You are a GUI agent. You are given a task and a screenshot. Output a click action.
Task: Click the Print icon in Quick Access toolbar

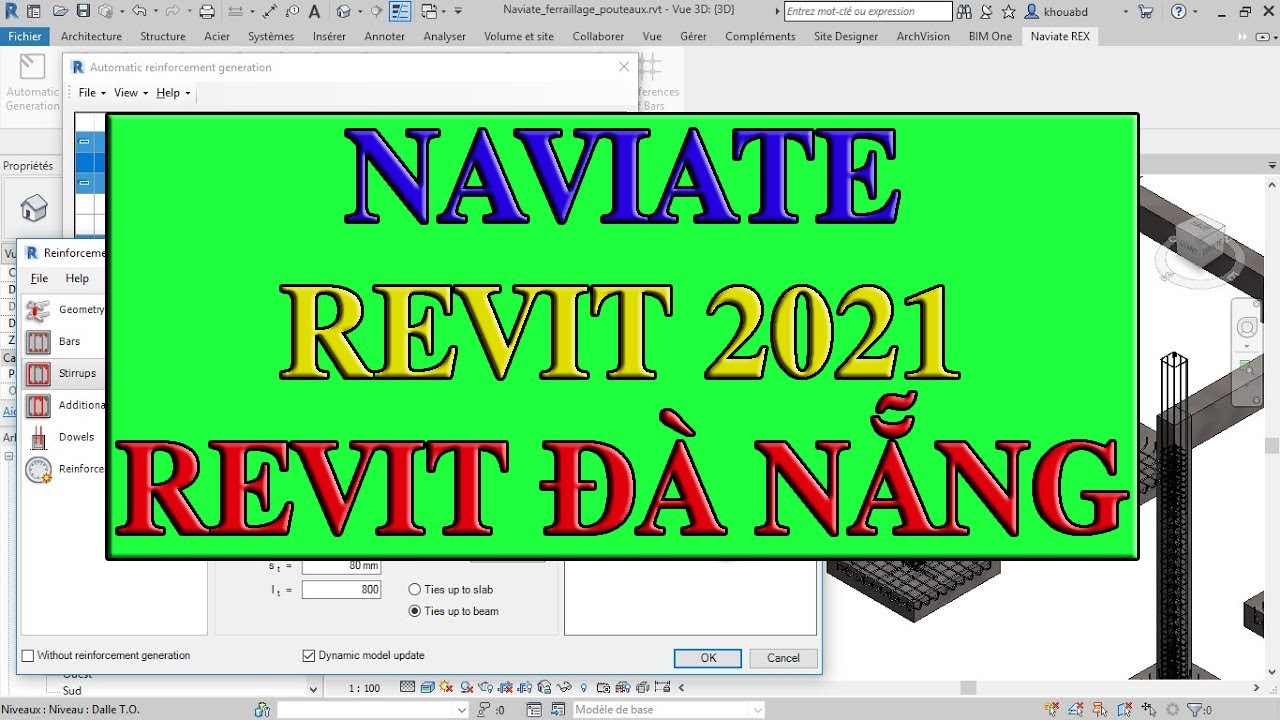208,10
